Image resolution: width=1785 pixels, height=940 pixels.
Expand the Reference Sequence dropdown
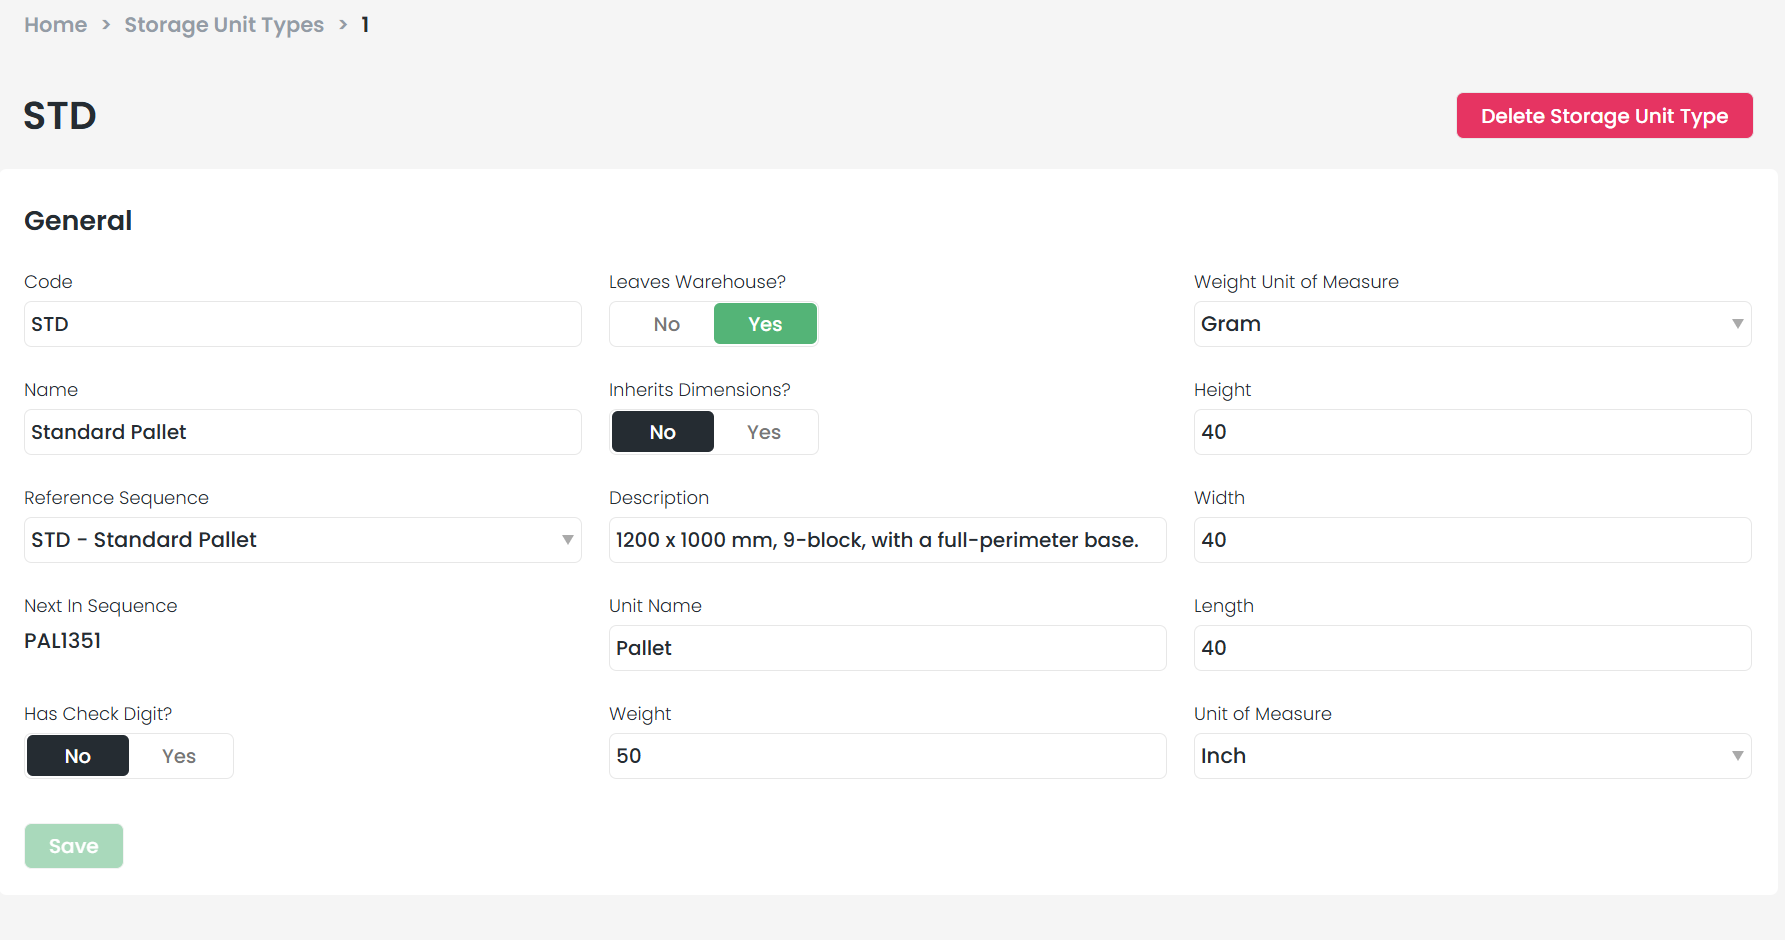click(x=302, y=540)
